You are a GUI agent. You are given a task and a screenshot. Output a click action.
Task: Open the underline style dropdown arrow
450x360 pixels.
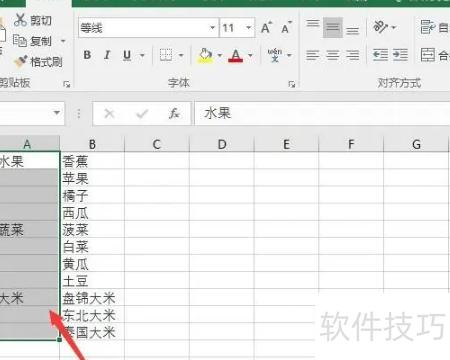click(142, 55)
